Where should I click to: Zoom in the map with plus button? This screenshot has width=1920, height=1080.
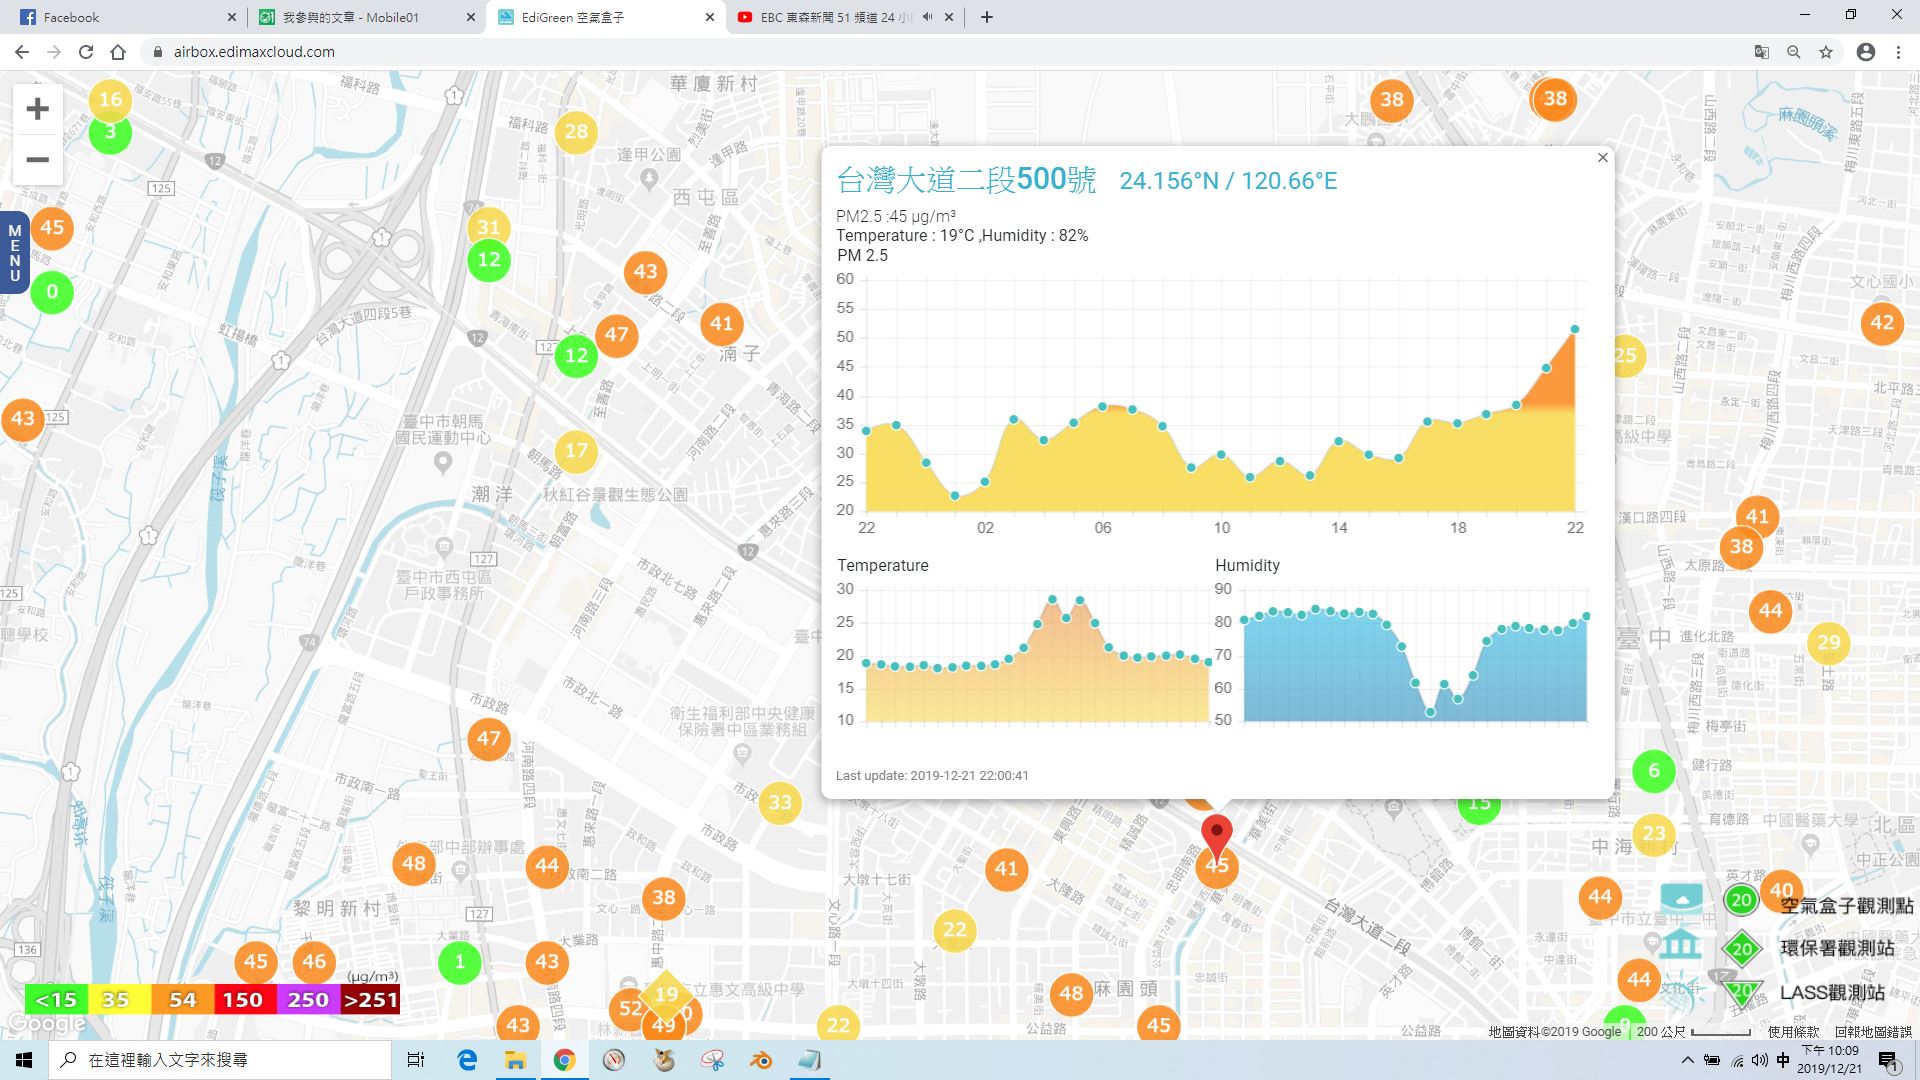click(37, 109)
